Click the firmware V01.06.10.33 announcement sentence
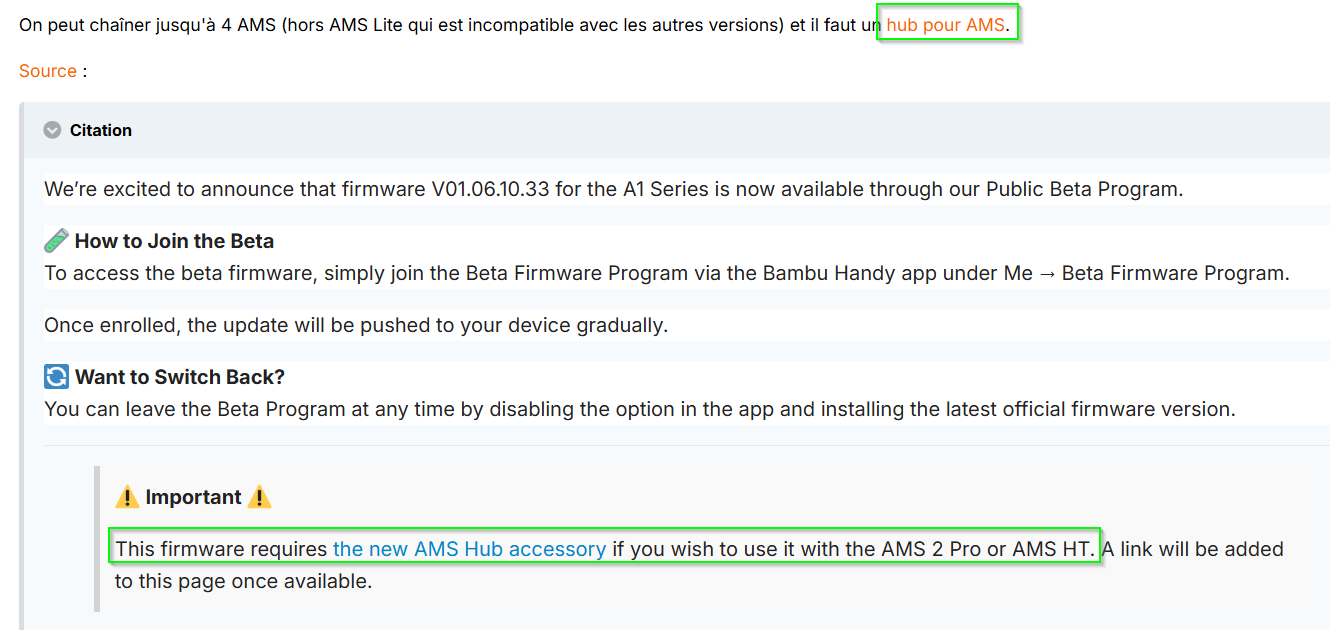1330x630 pixels. [613, 189]
